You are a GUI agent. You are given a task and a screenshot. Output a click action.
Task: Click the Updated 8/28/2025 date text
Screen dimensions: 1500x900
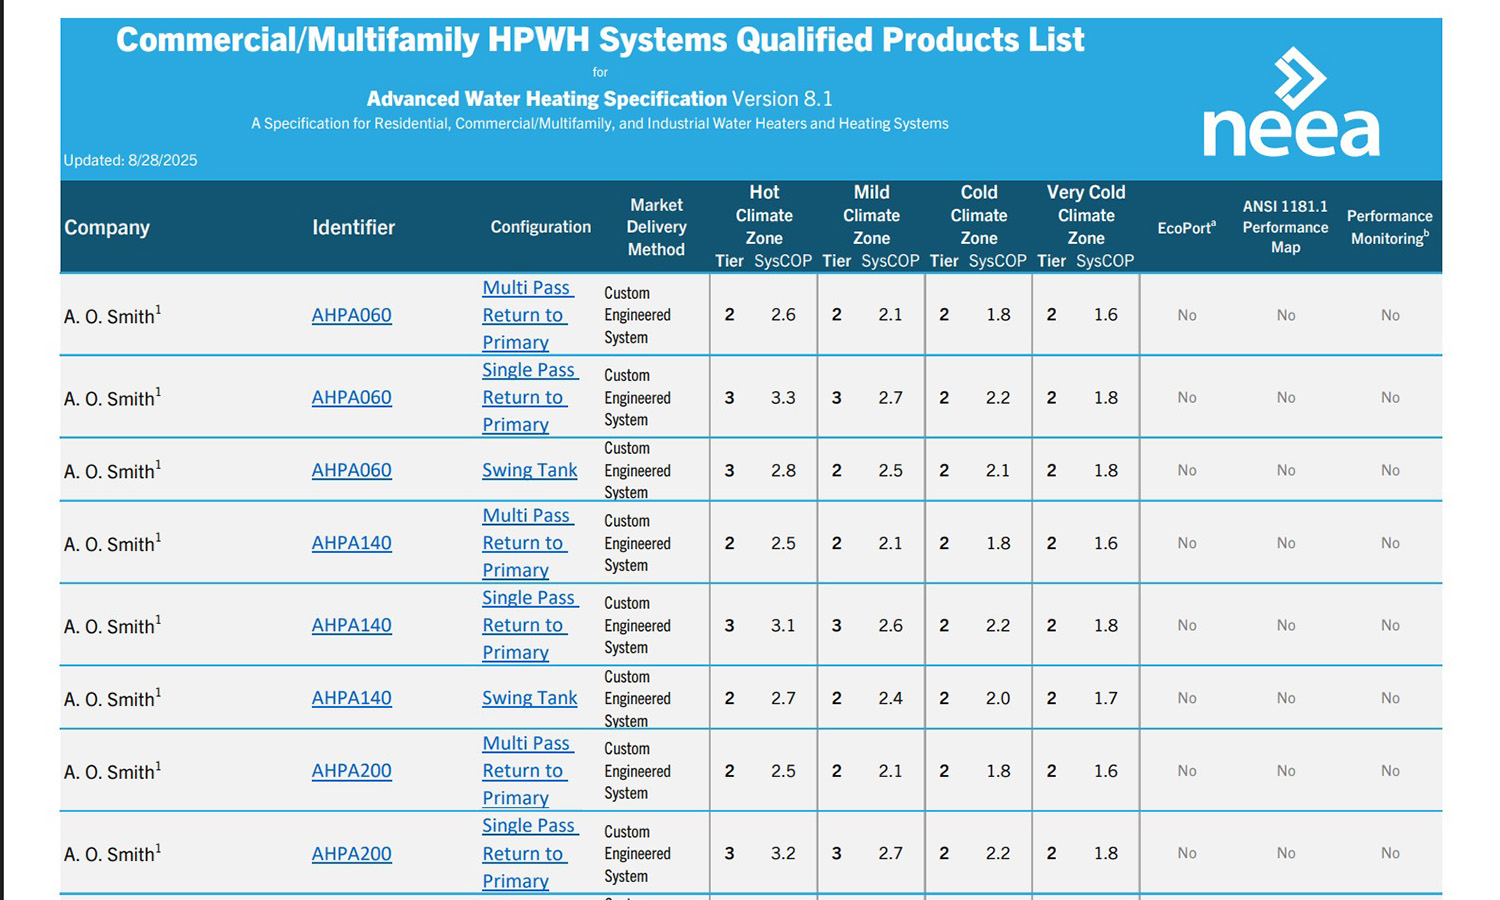point(130,160)
